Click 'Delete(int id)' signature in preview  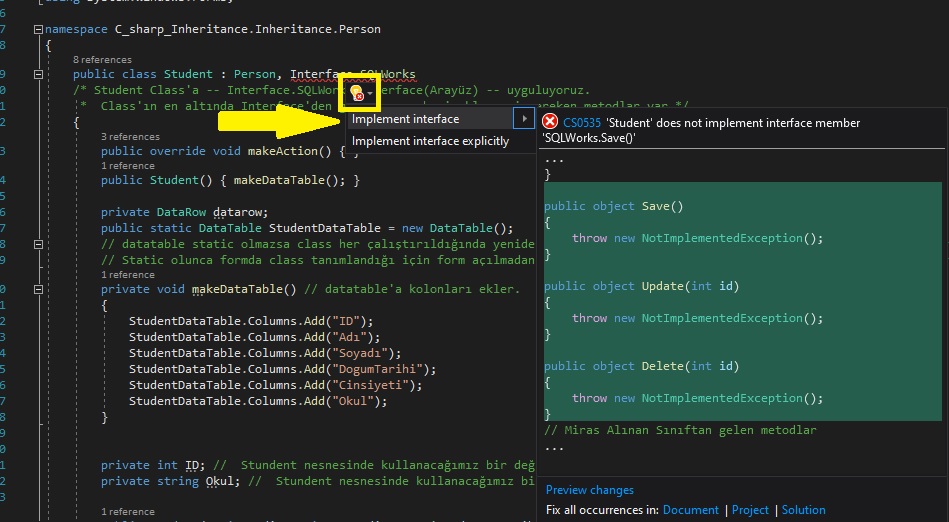(691, 366)
